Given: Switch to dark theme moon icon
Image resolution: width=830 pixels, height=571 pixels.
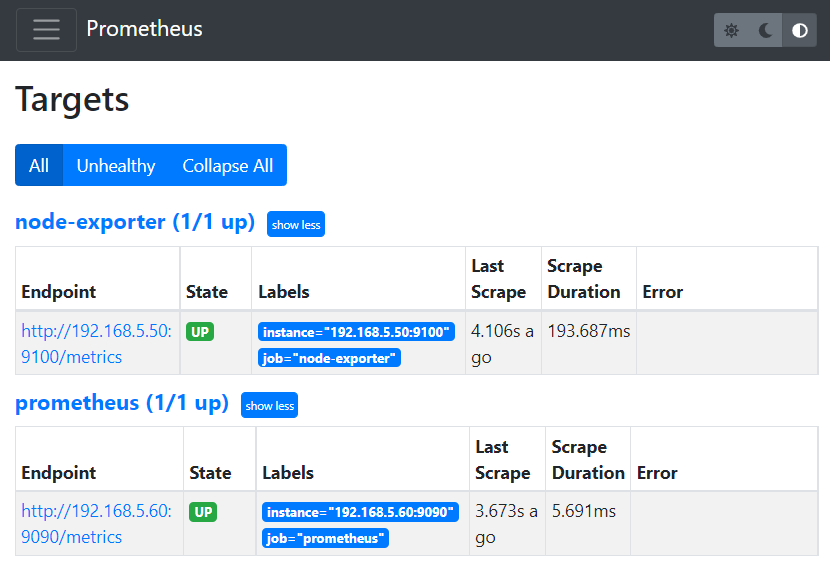Looking at the screenshot, I should (x=765, y=30).
